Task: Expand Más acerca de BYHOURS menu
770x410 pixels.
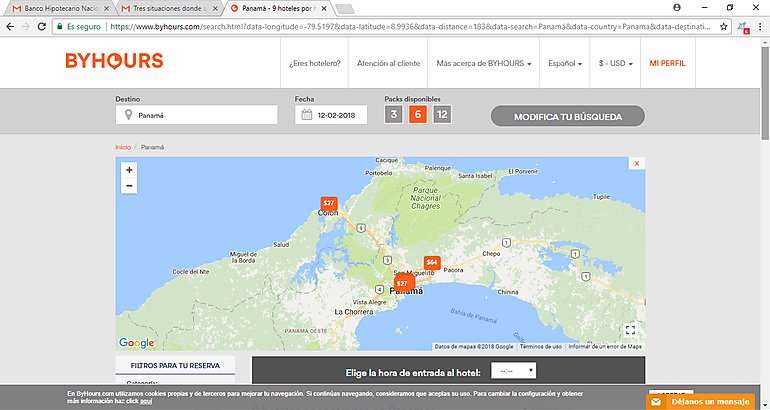Action: [484, 63]
